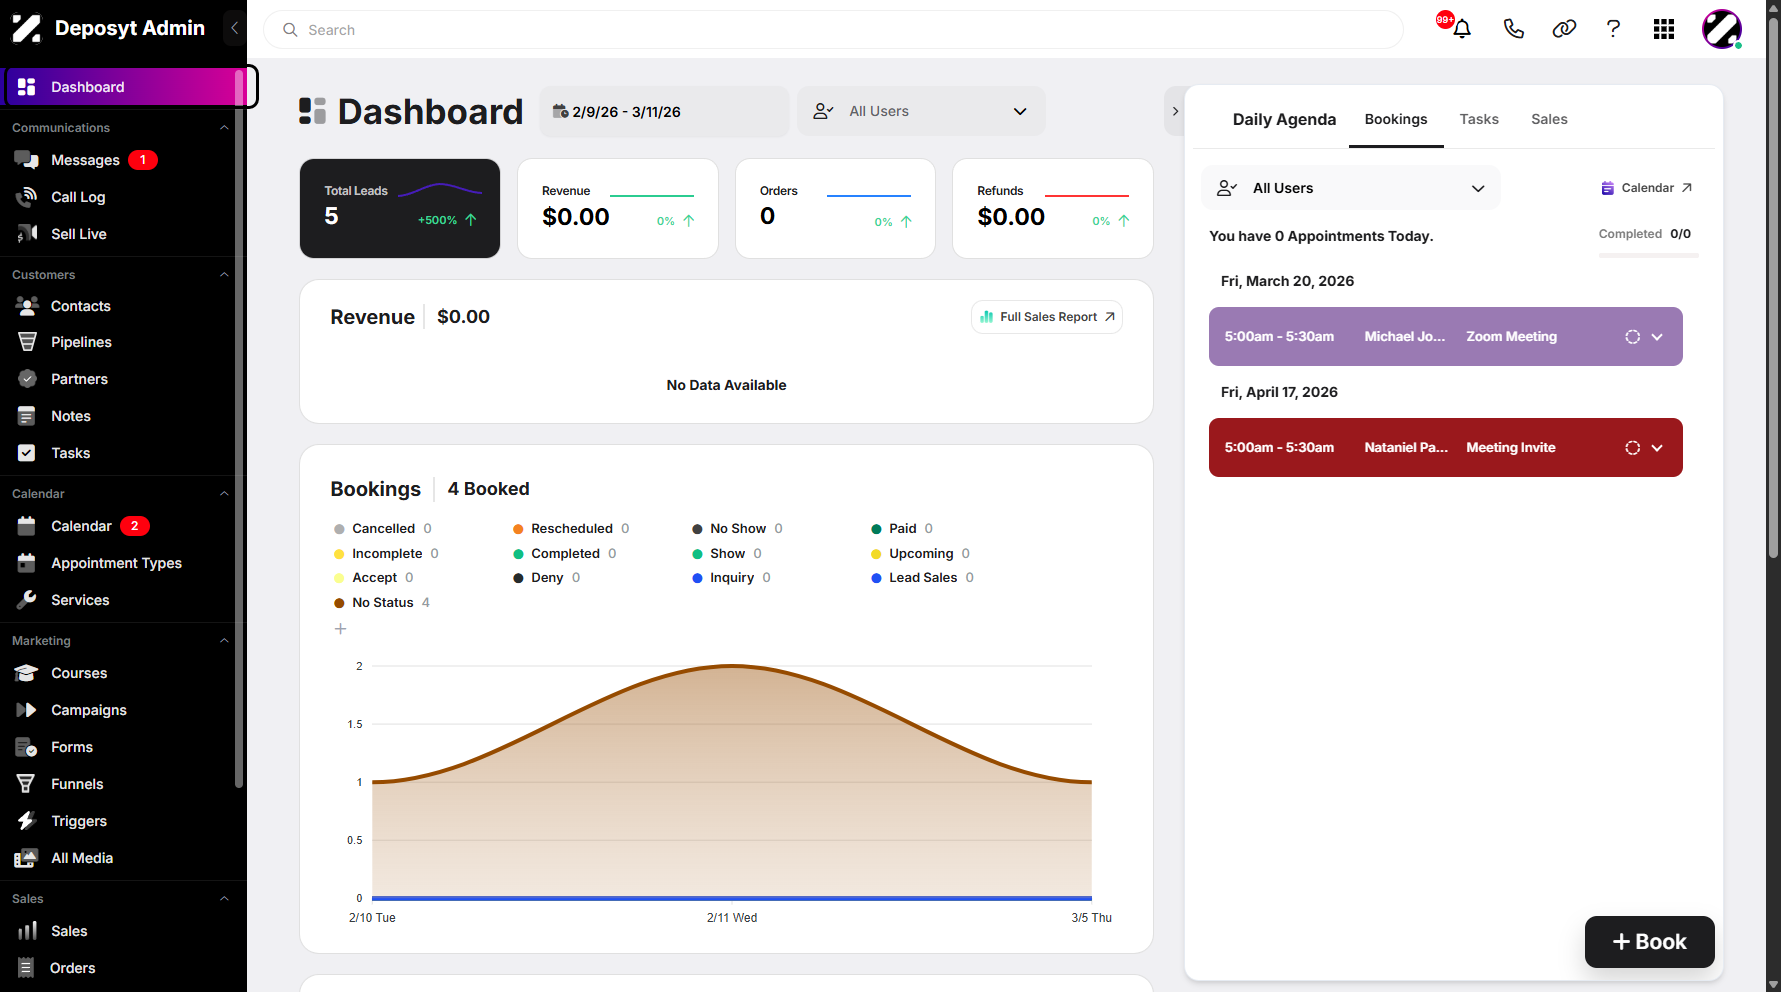Click the page vertical scrollbar
1781x992 pixels.
1773,288
